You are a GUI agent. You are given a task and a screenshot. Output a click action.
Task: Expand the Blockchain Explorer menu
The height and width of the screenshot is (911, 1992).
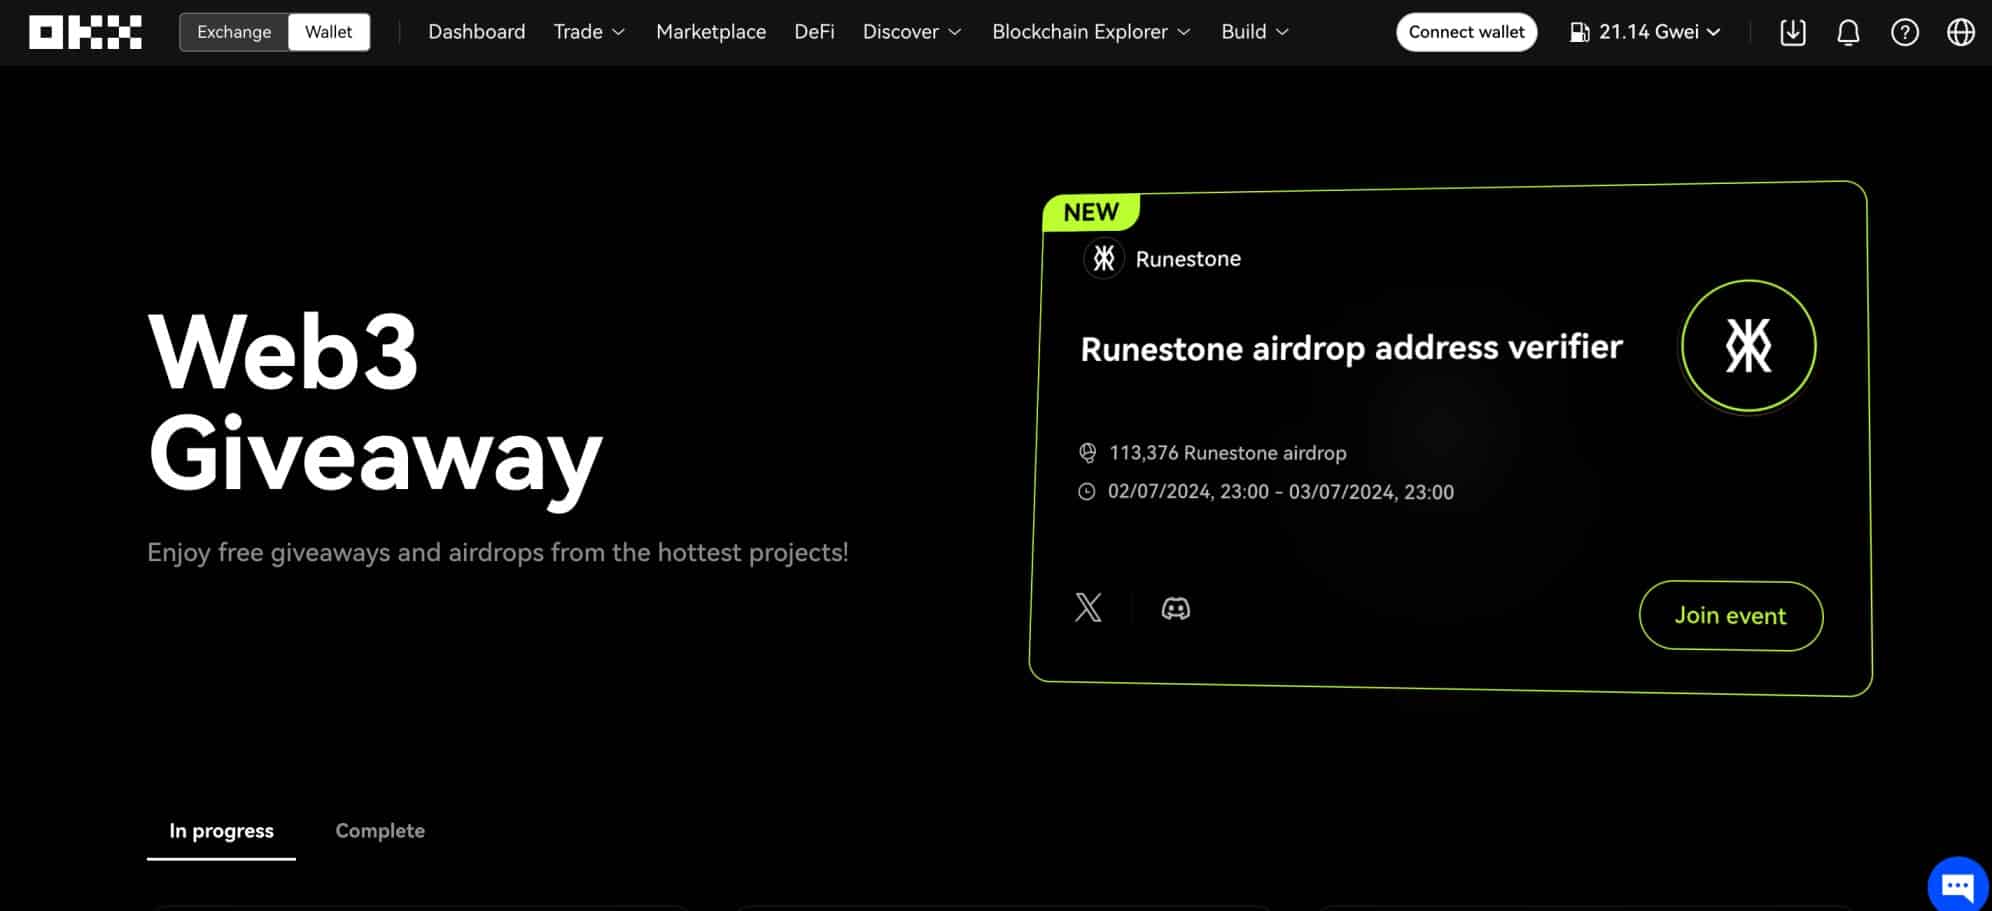pyautogui.click(x=1091, y=32)
